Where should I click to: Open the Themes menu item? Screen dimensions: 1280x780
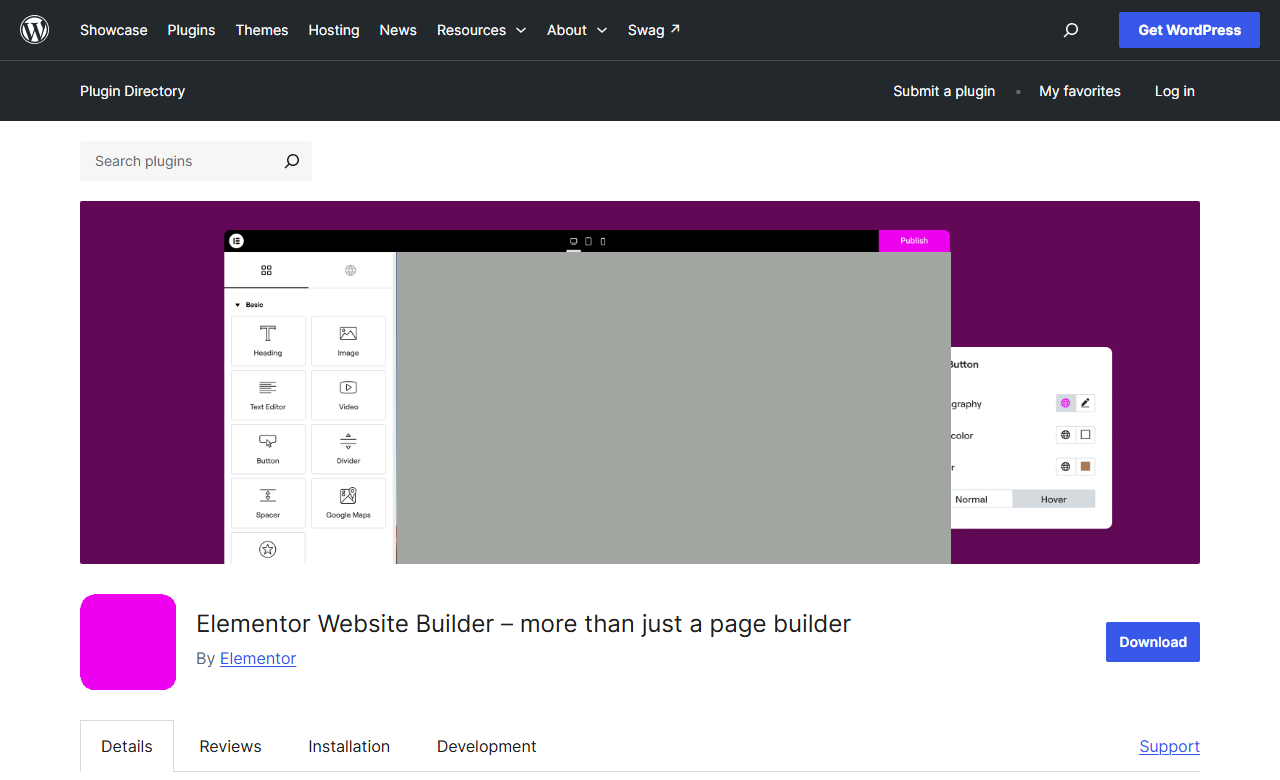[x=262, y=30]
